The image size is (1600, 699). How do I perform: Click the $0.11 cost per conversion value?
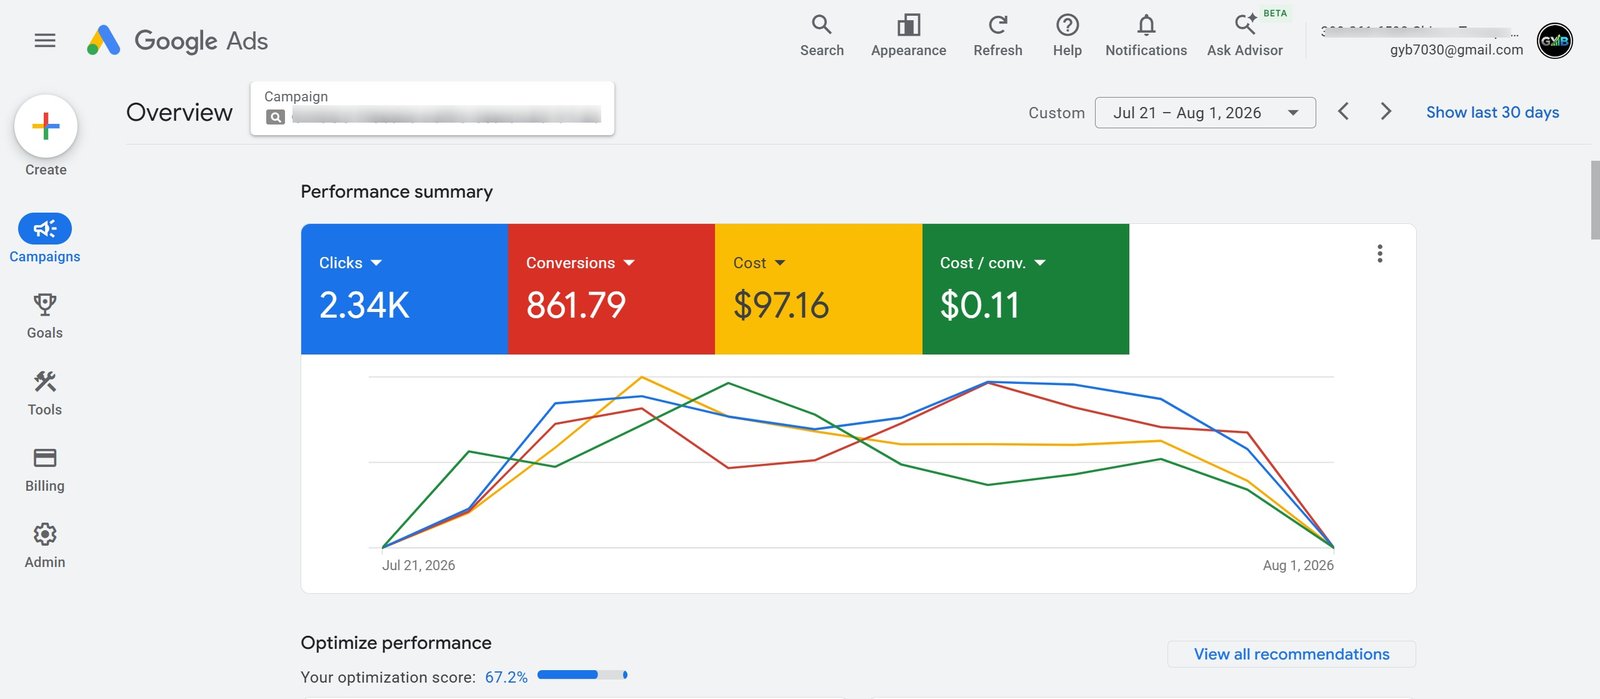pyautogui.click(x=980, y=305)
